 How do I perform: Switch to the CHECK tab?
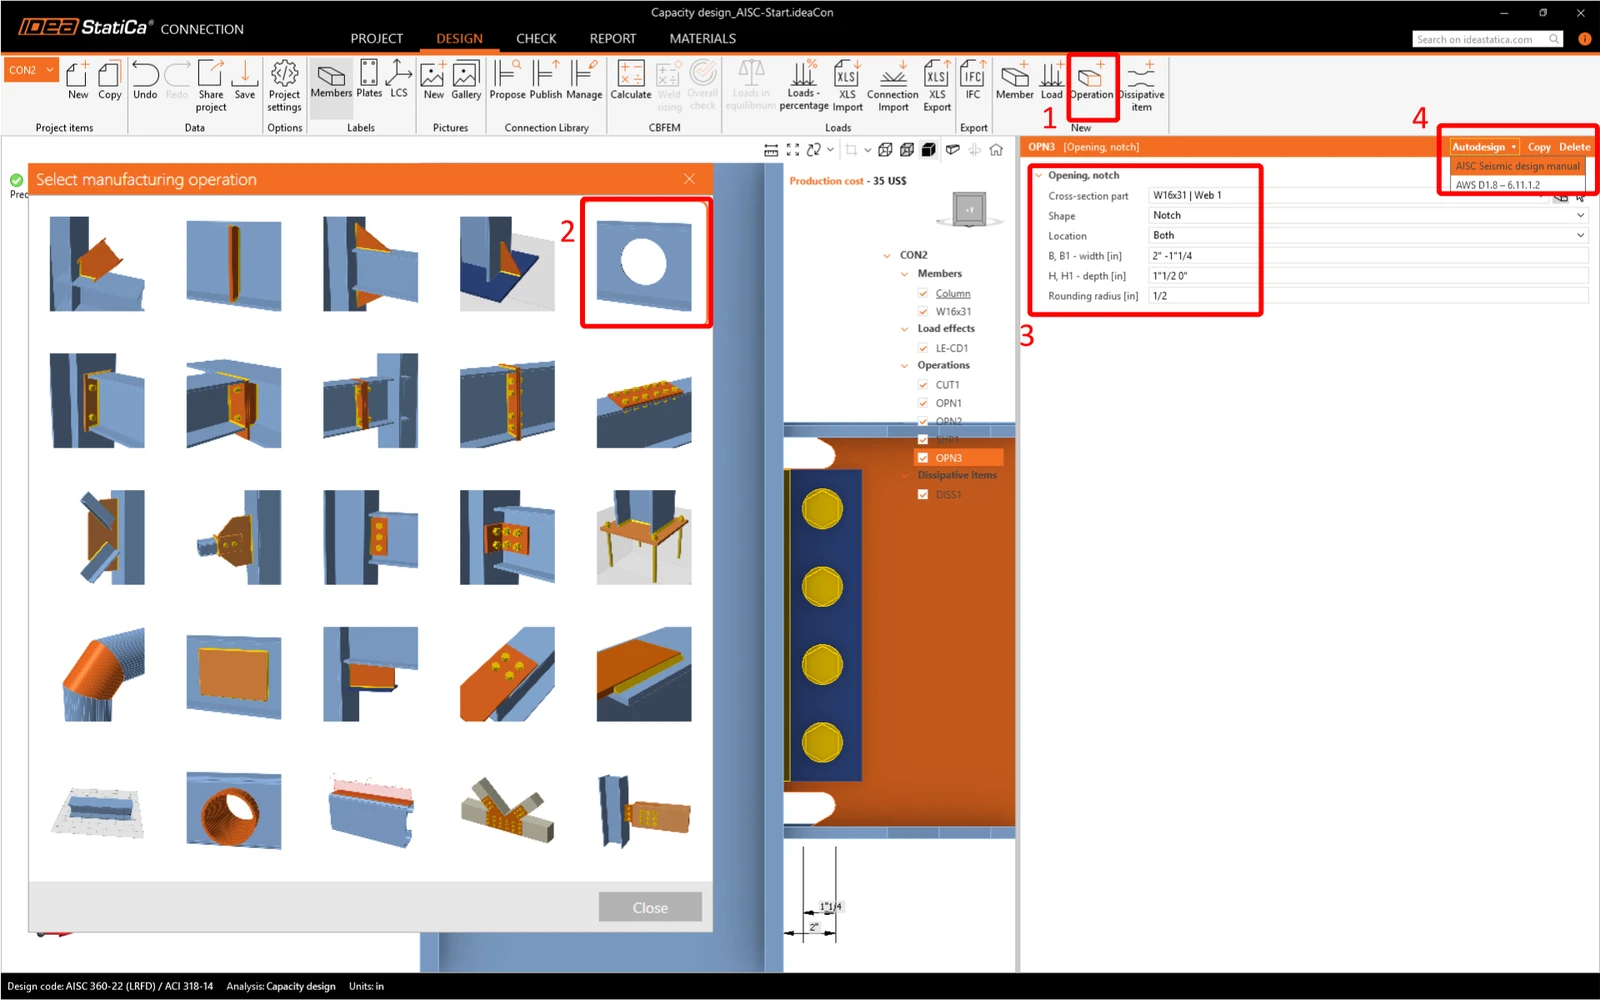point(536,38)
